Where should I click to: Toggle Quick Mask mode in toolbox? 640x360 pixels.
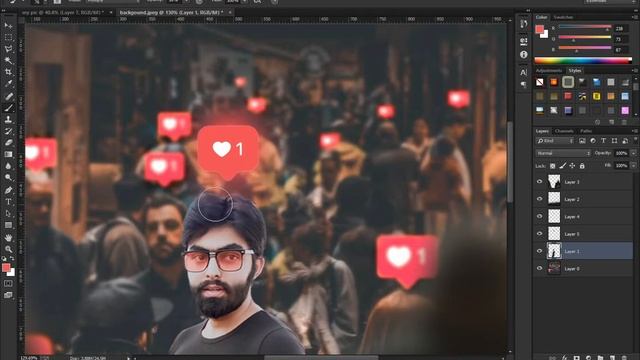pyautogui.click(x=8, y=283)
